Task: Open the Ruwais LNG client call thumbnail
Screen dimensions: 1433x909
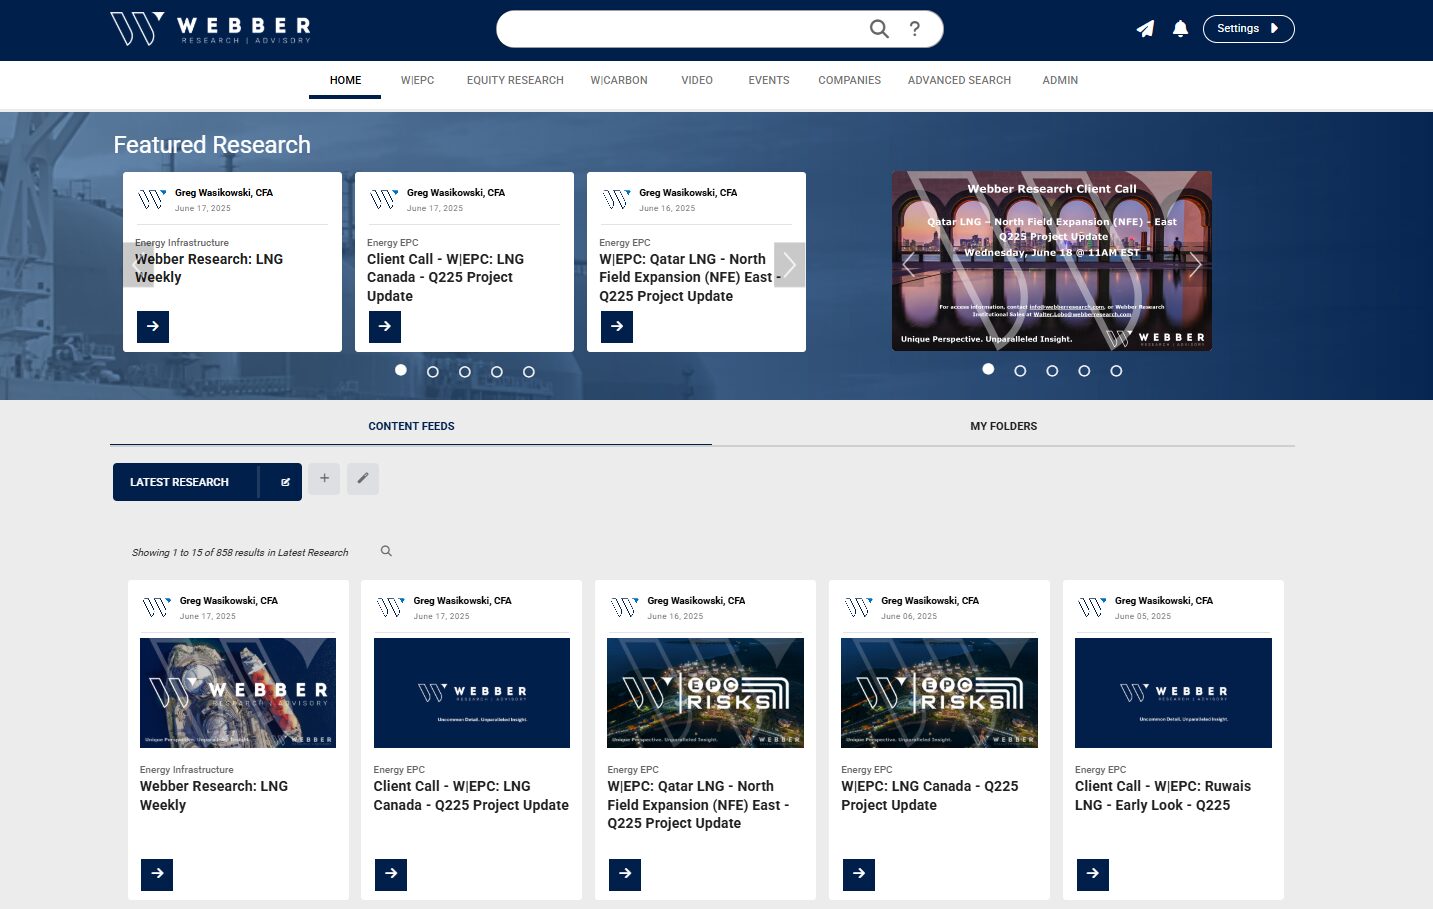Action: [x=1173, y=693]
